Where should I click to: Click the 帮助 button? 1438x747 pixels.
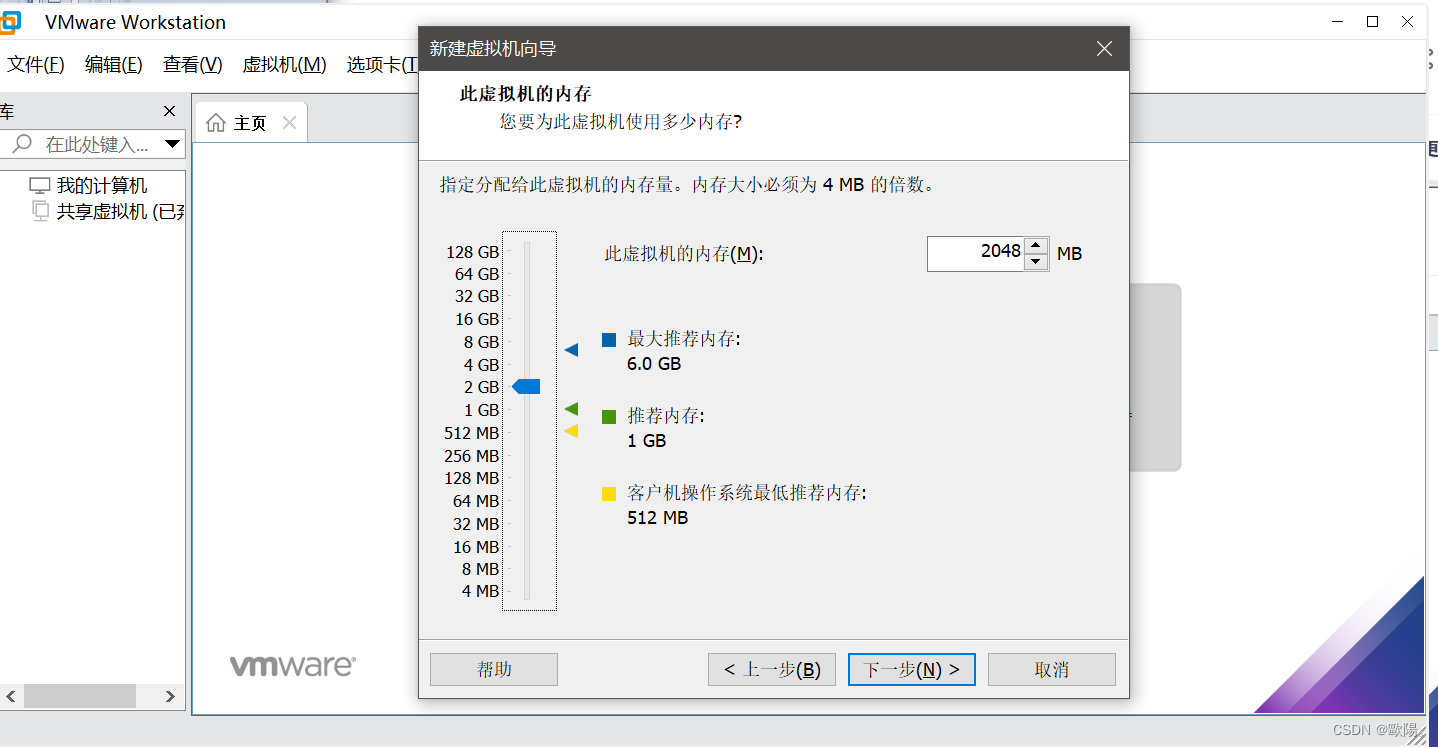(x=494, y=669)
